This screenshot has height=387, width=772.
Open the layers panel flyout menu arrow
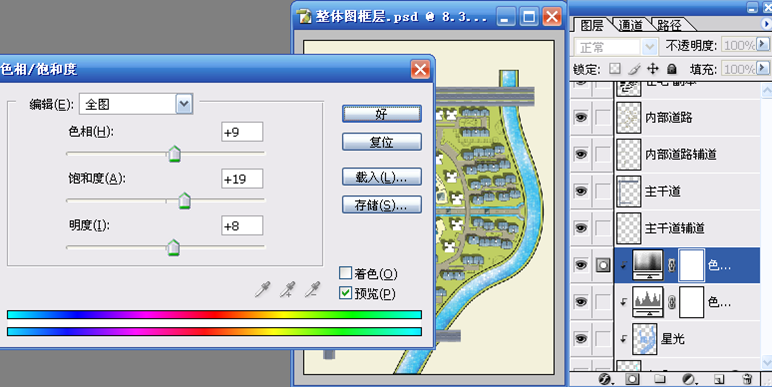pos(767,24)
